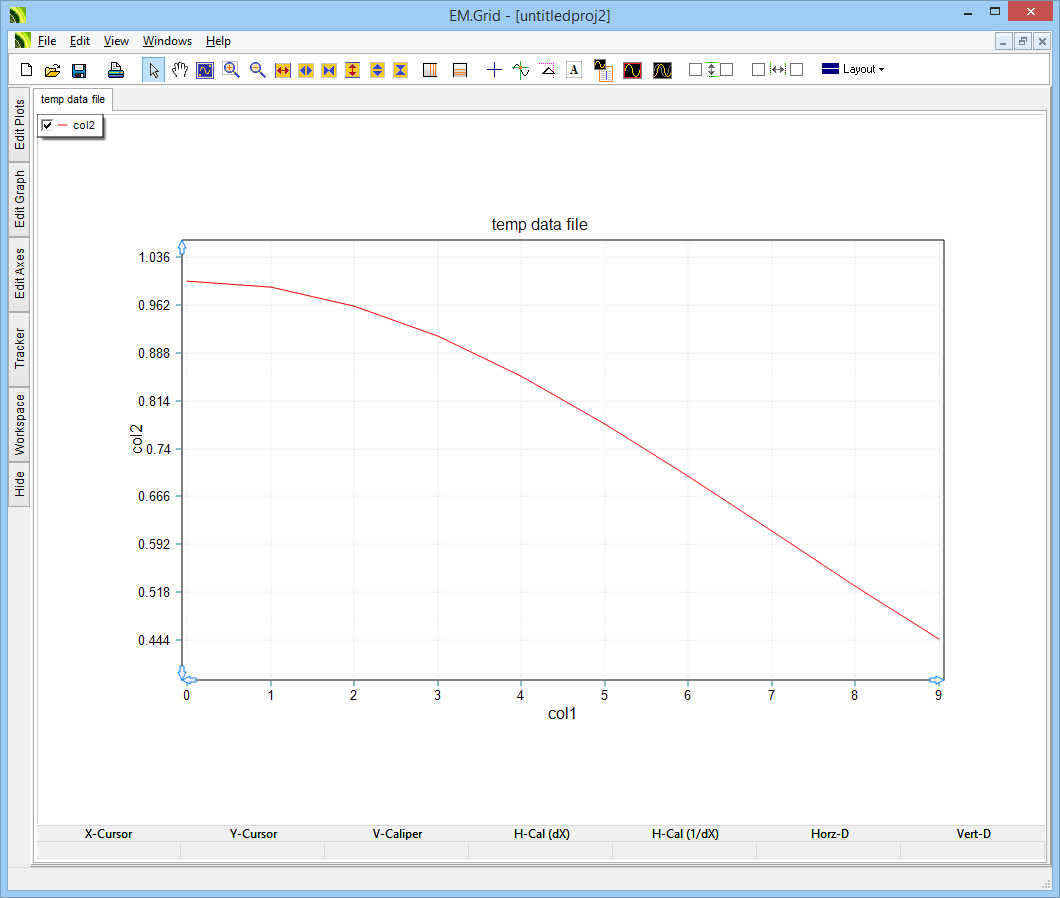
Task: Click the top-left Y-axis range handle
Action: coord(182,247)
